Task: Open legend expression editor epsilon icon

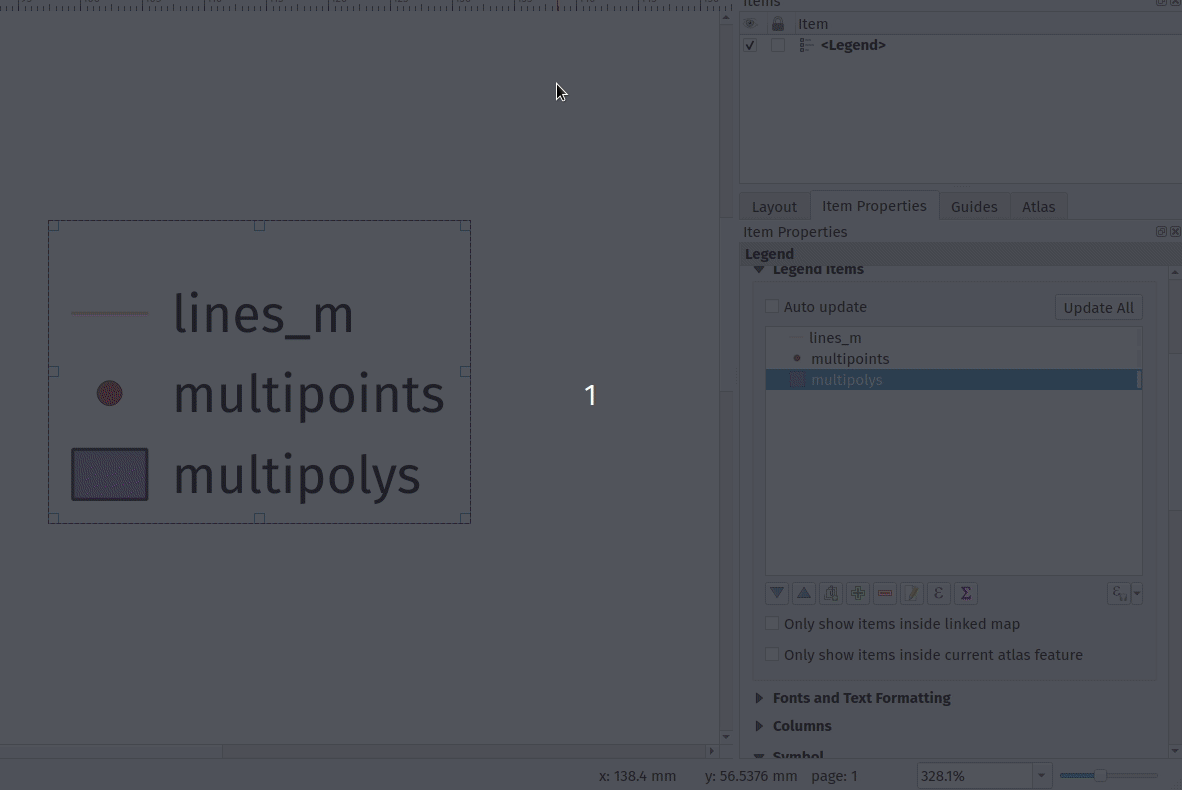Action: [x=939, y=593]
